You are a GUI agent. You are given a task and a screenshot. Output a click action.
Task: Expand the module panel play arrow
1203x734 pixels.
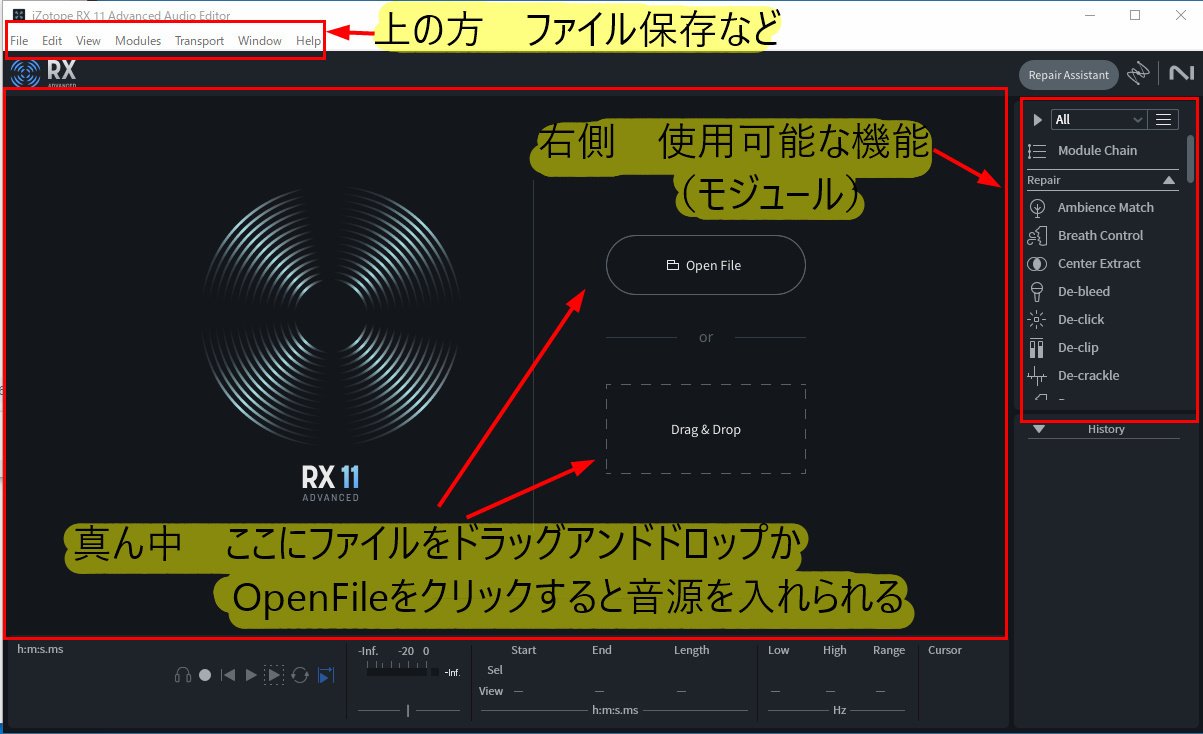pos(1037,119)
